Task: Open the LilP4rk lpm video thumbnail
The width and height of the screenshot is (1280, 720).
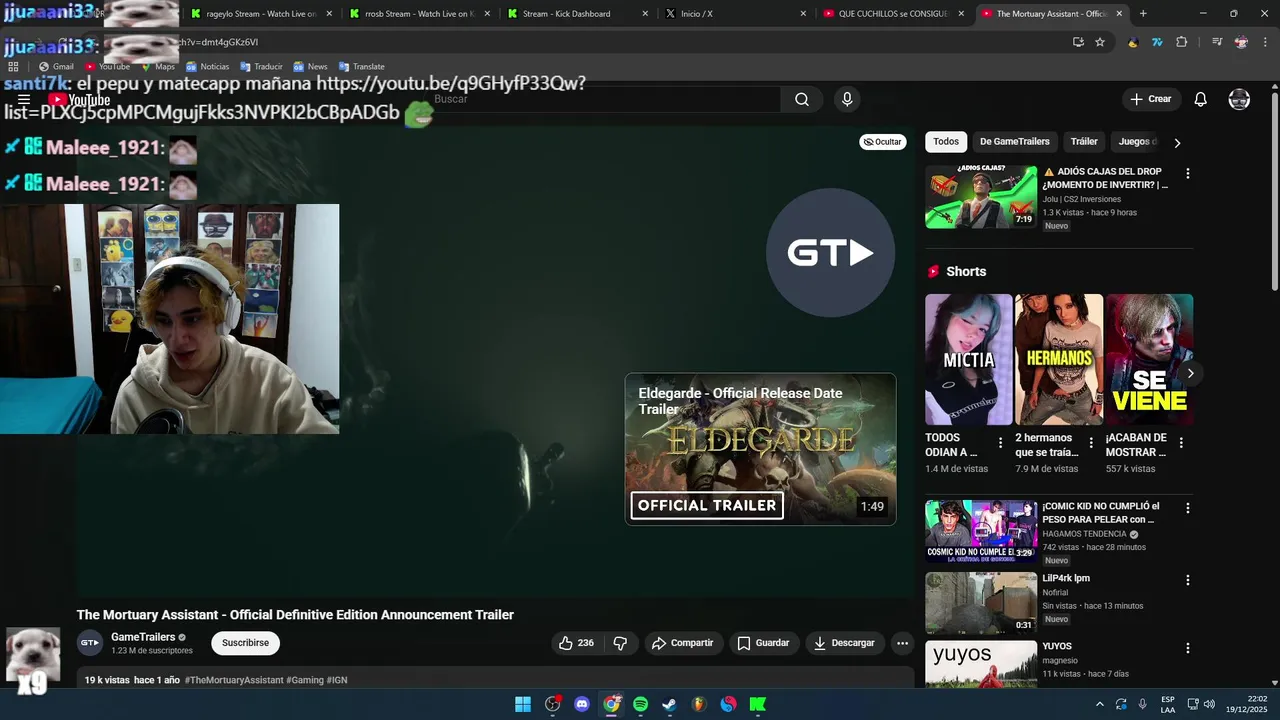Action: [x=981, y=603]
